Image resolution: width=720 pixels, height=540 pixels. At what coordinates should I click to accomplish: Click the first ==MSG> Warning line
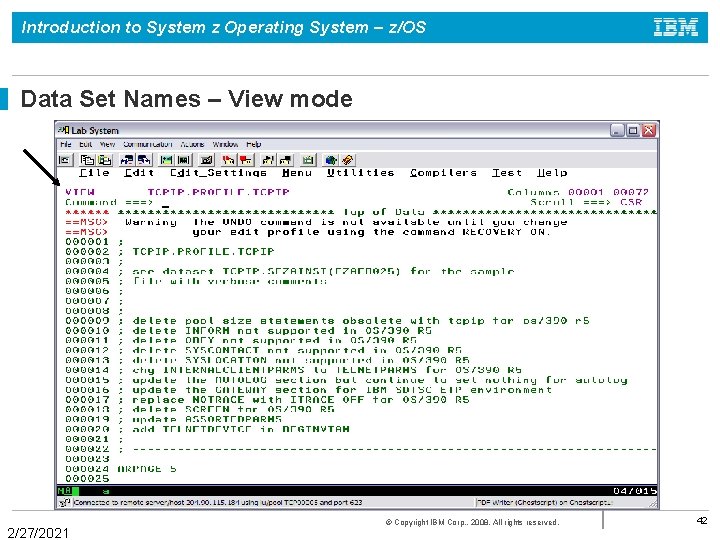(316, 222)
